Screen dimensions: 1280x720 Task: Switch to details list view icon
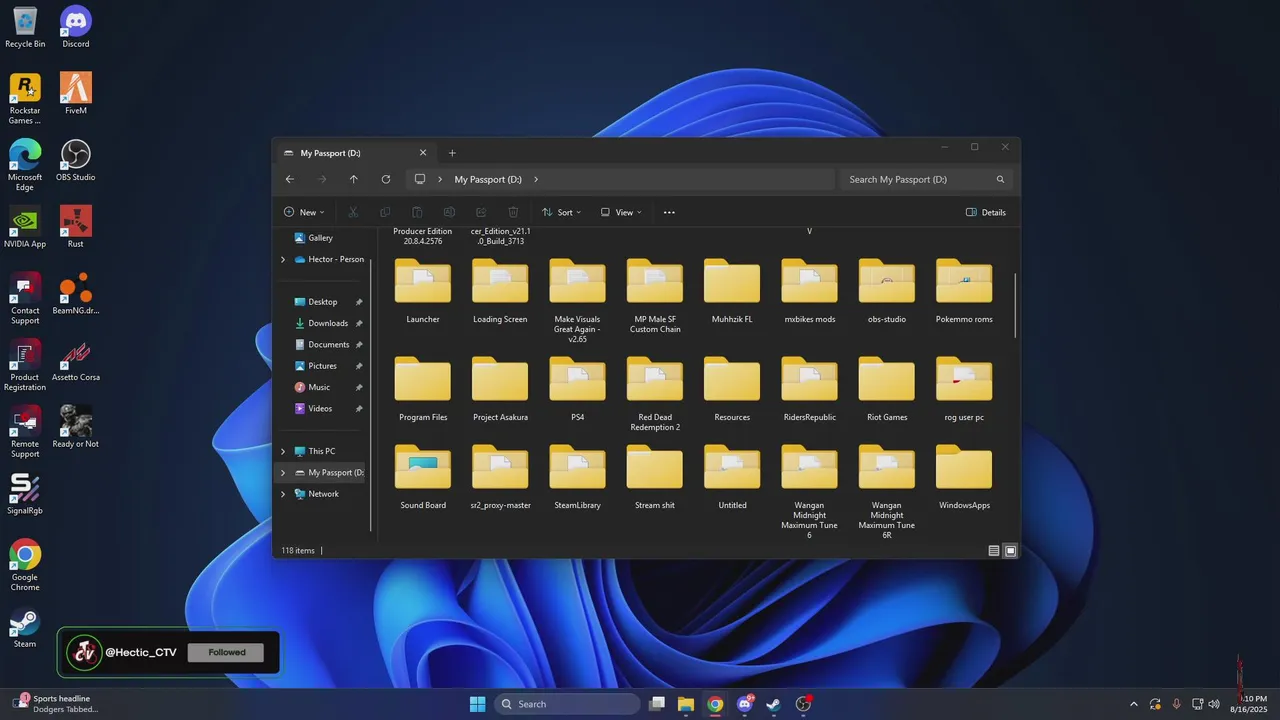[x=994, y=551]
